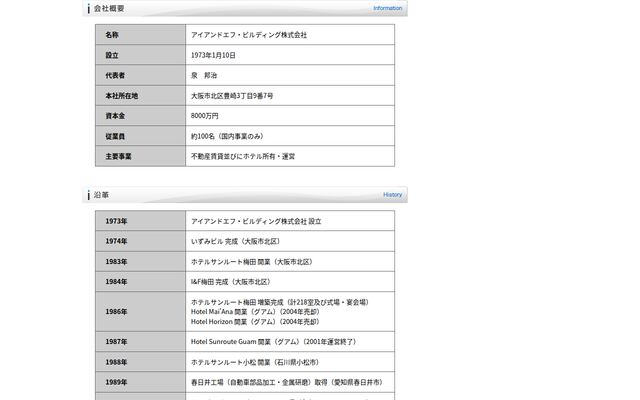
Task: Select representative name 泉 邦治
Action: click(204, 76)
